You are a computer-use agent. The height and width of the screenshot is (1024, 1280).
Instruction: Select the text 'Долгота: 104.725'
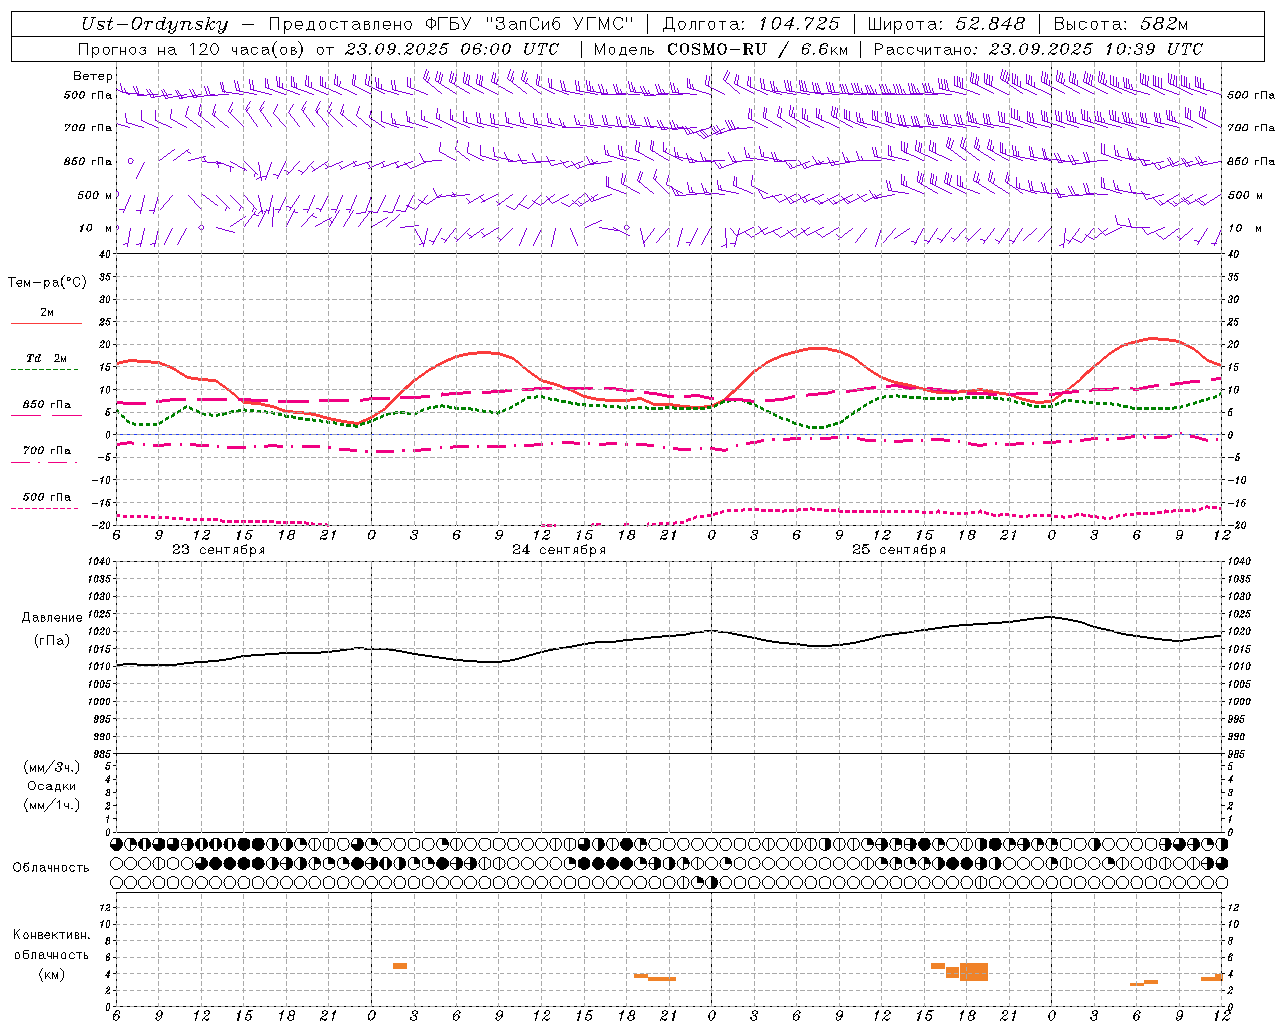751,25
